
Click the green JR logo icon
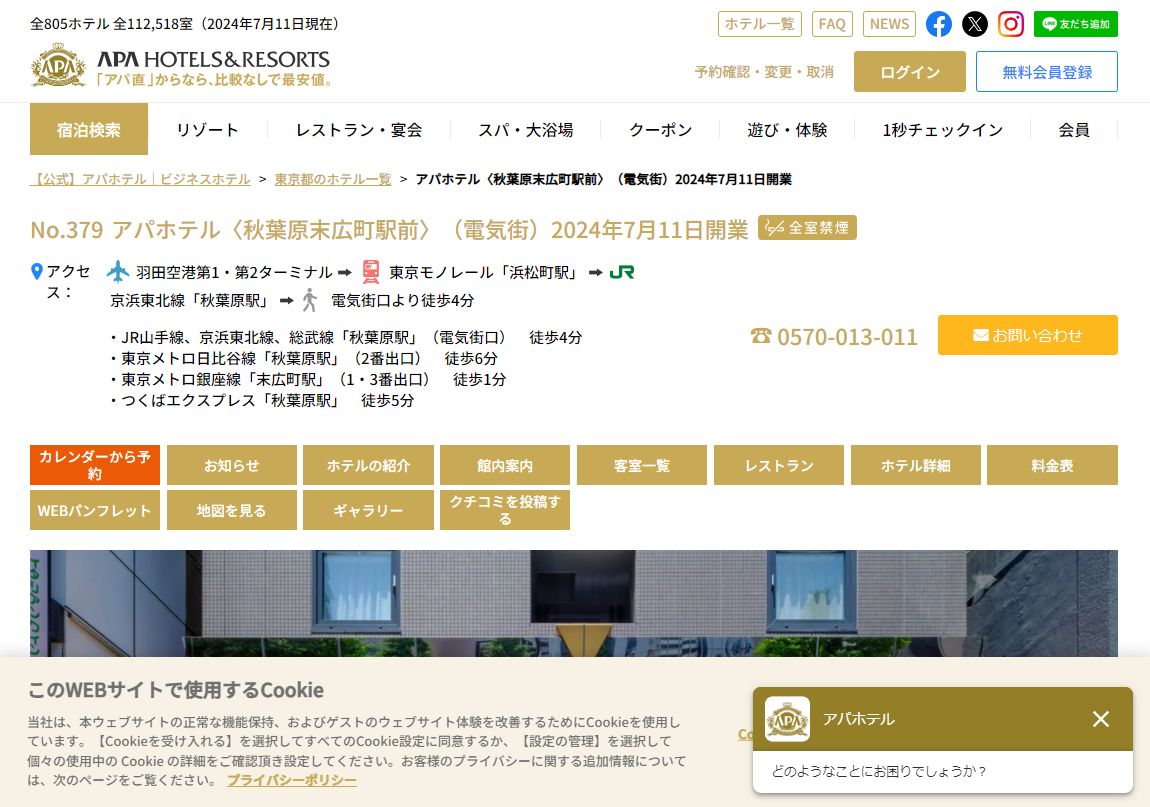(x=622, y=272)
